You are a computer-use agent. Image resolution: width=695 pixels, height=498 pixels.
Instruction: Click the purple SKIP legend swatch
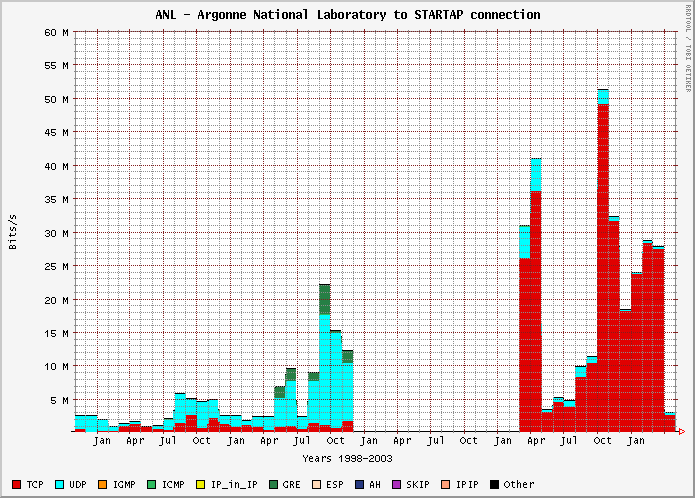(x=396, y=484)
